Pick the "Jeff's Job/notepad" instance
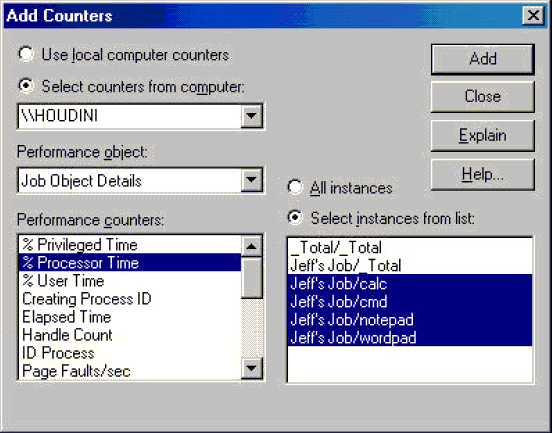 tap(409, 319)
